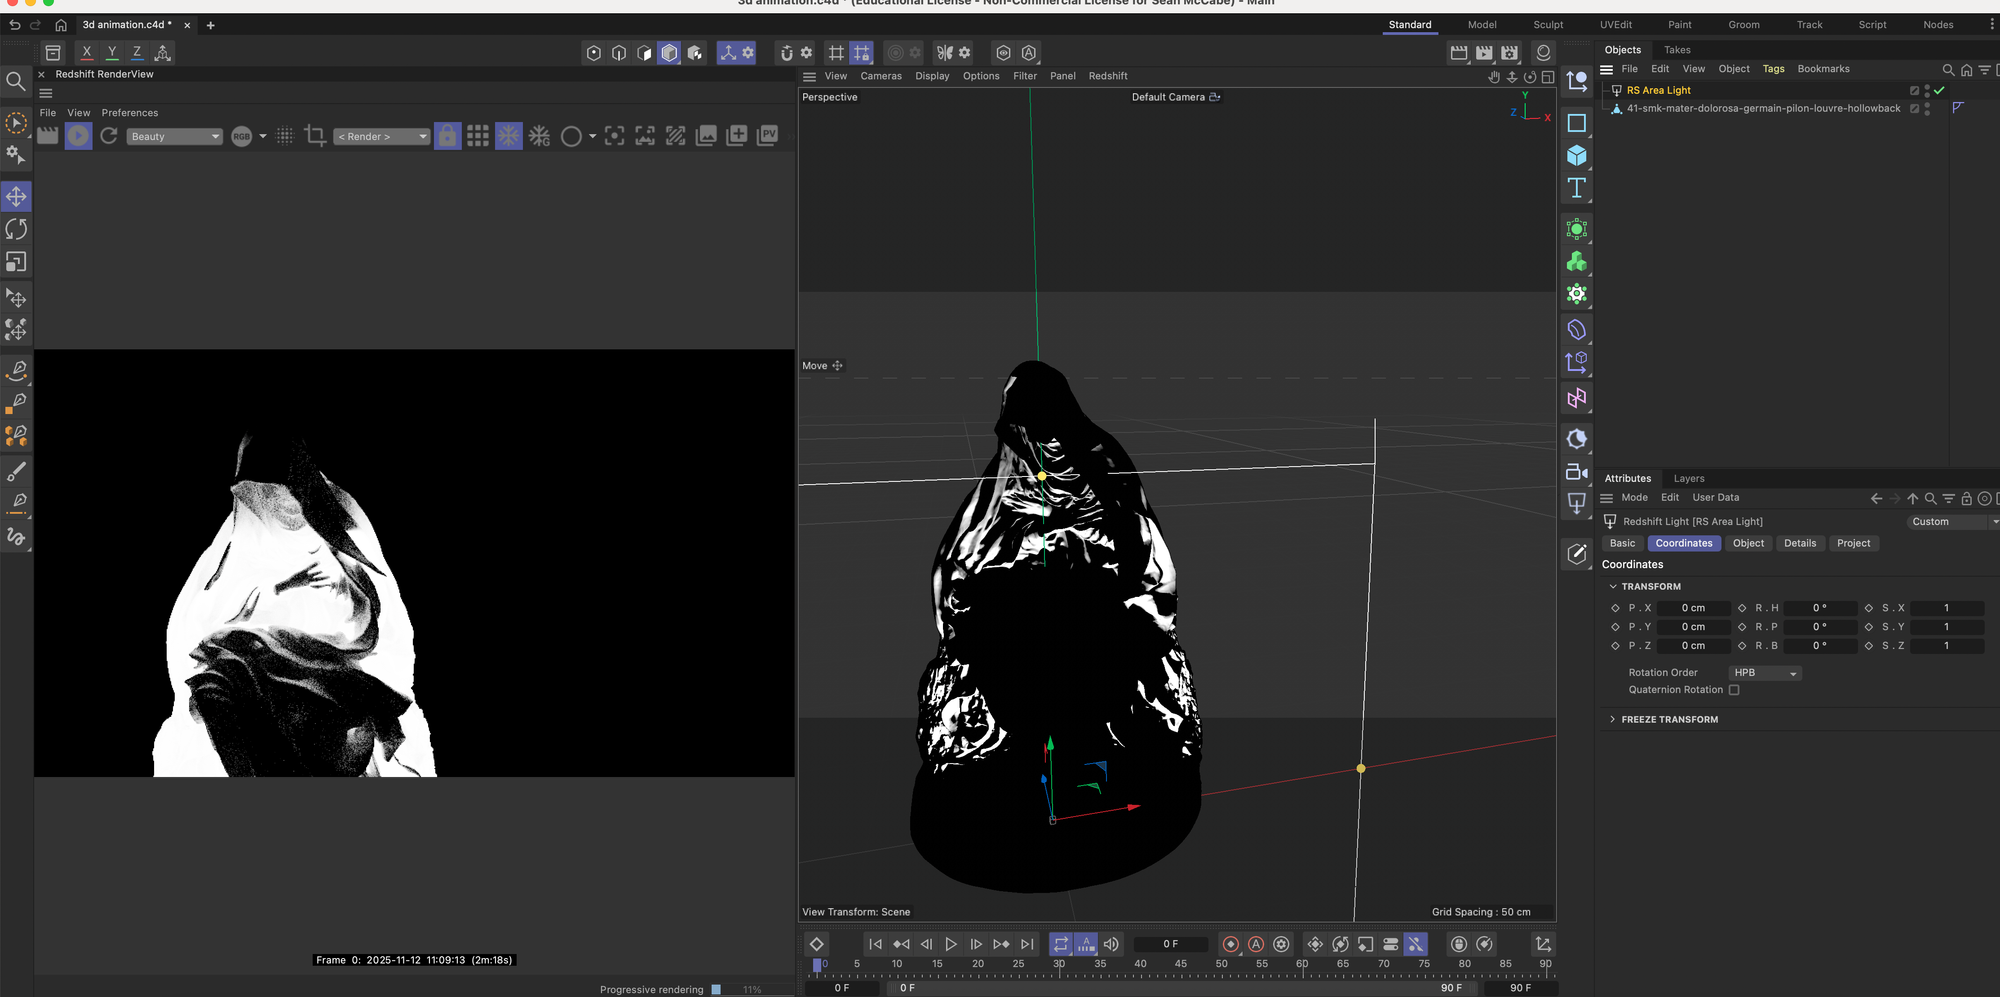Viewport: 2000px width, 997px height.
Task: Select the hollowback mesh object in Objects
Action: coord(1763,108)
